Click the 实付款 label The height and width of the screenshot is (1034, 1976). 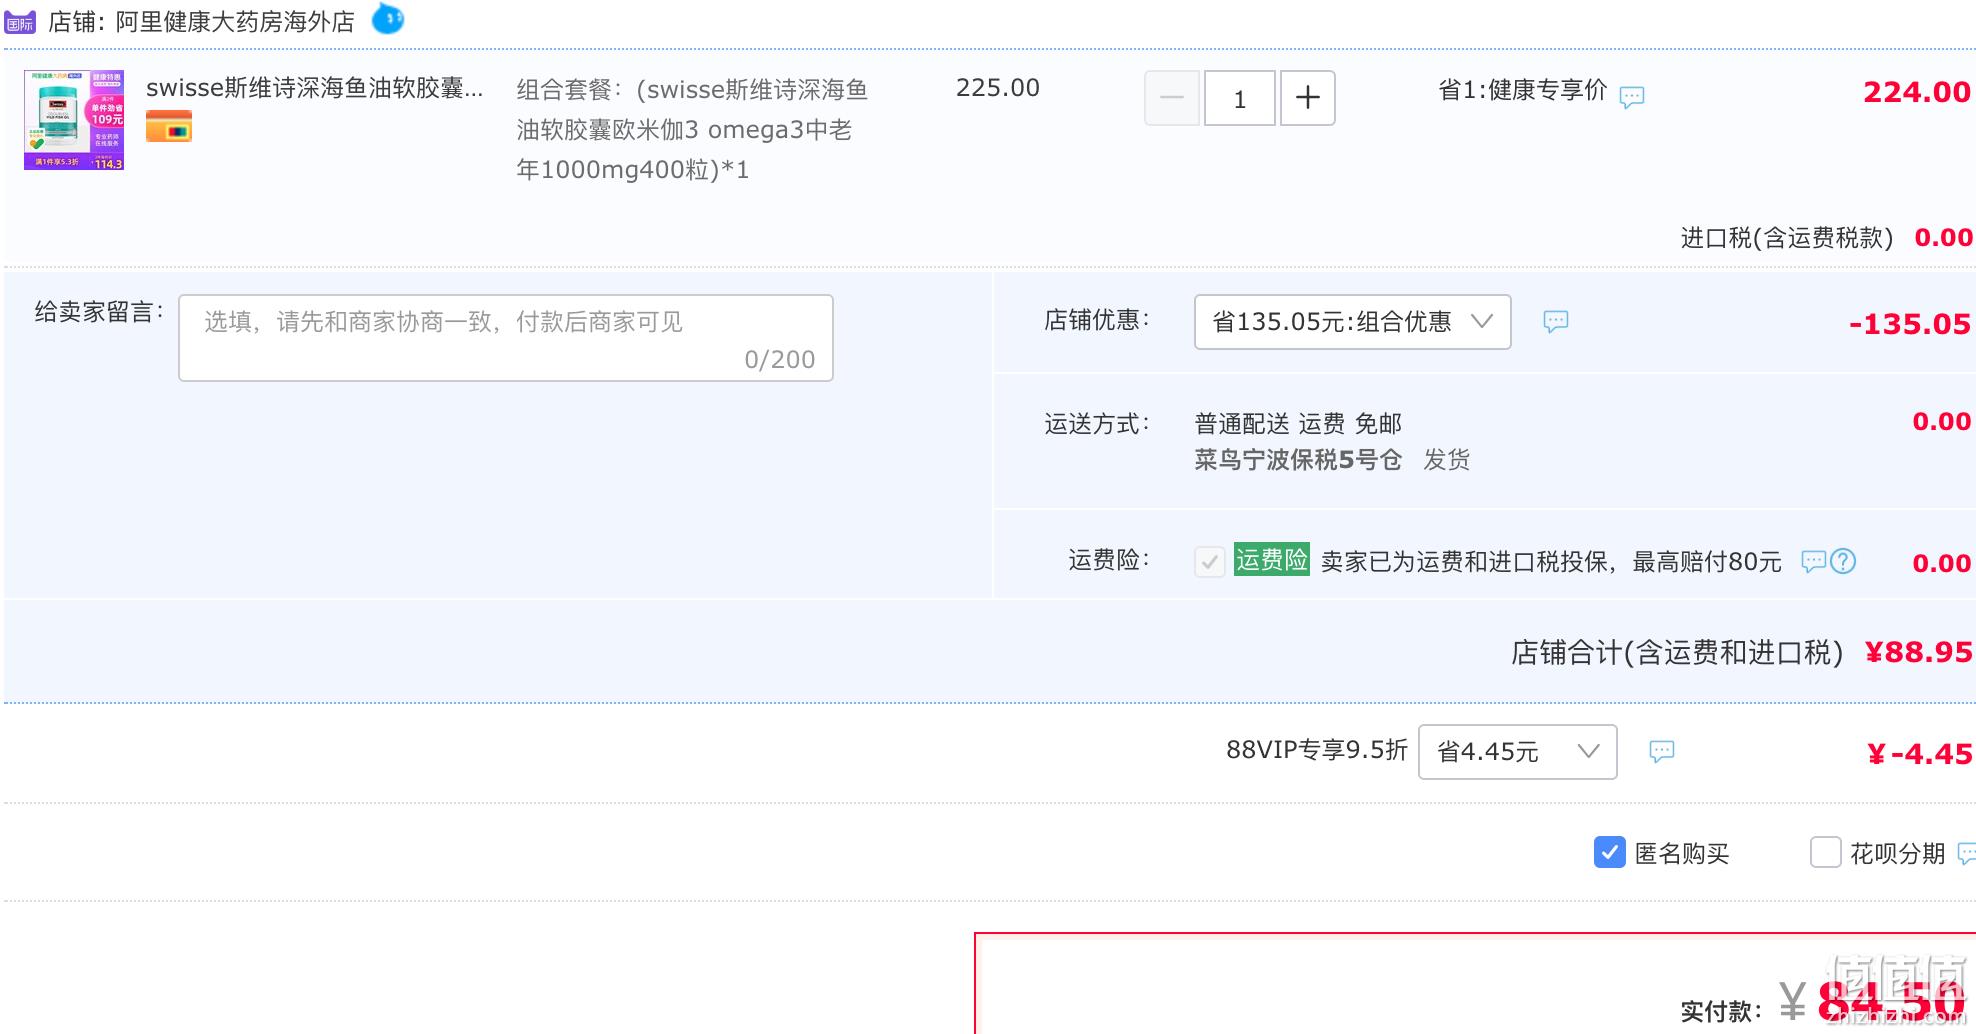[1721, 1011]
